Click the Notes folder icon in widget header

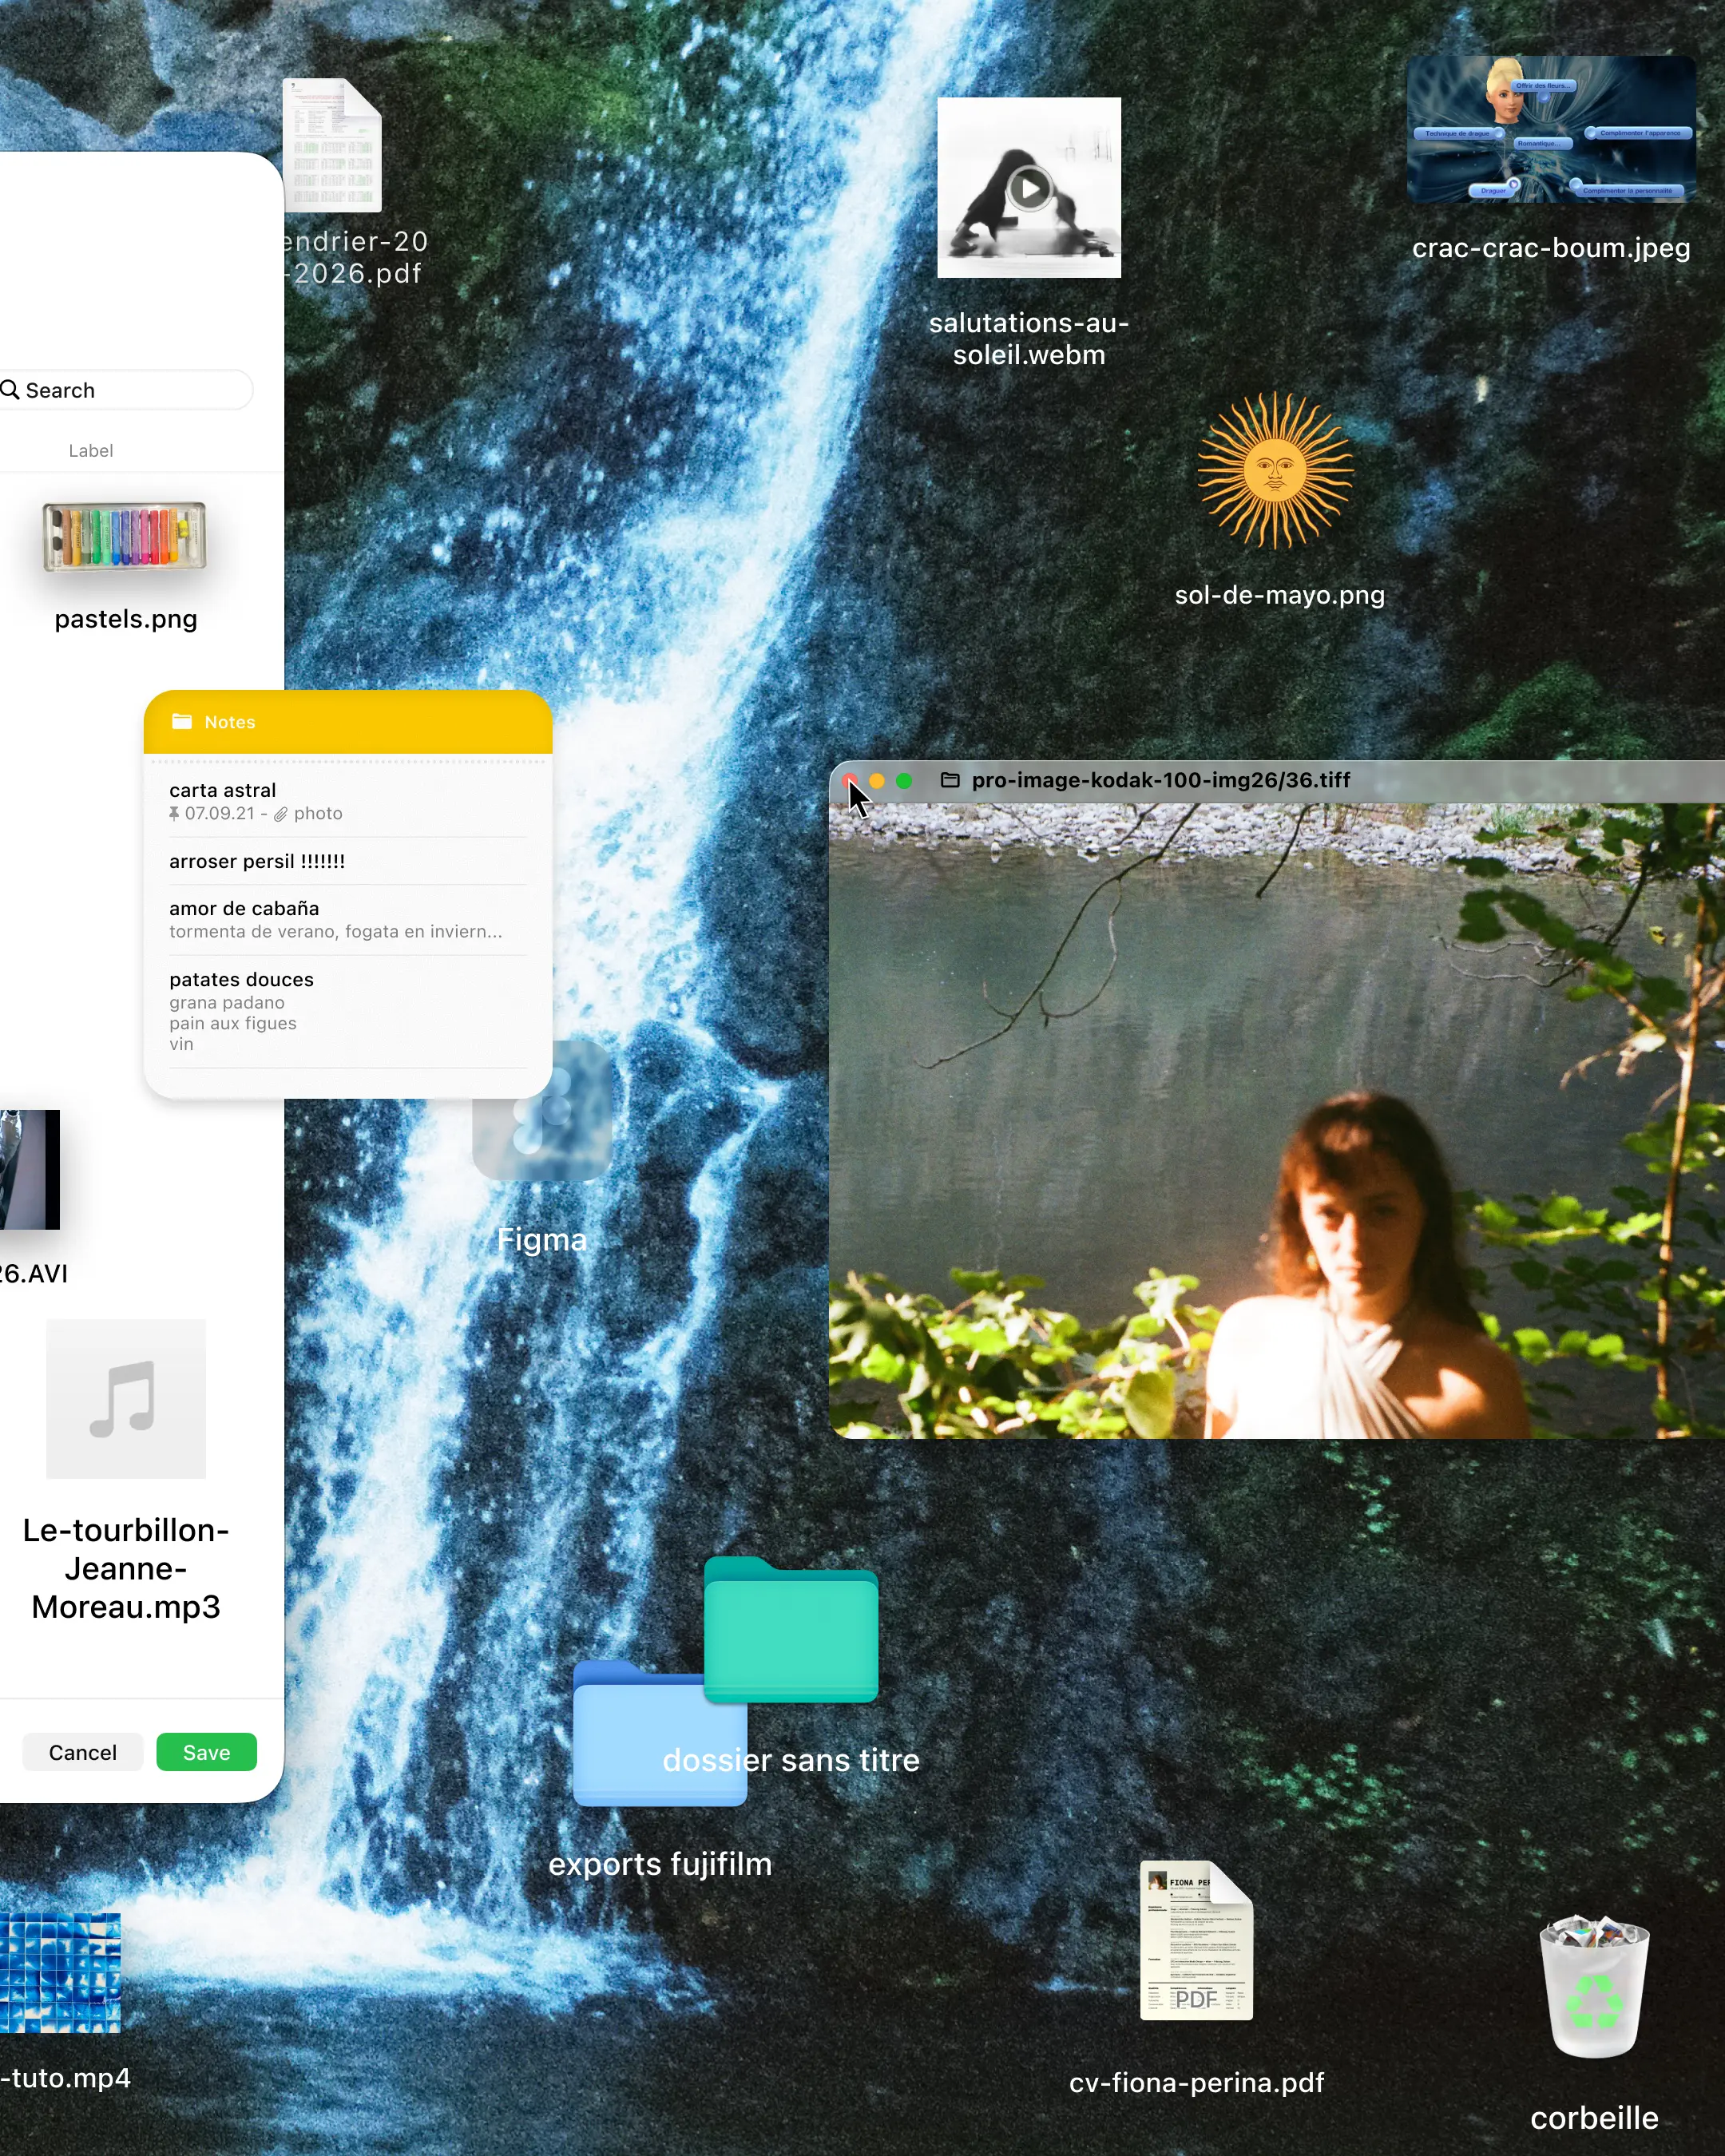tap(182, 721)
